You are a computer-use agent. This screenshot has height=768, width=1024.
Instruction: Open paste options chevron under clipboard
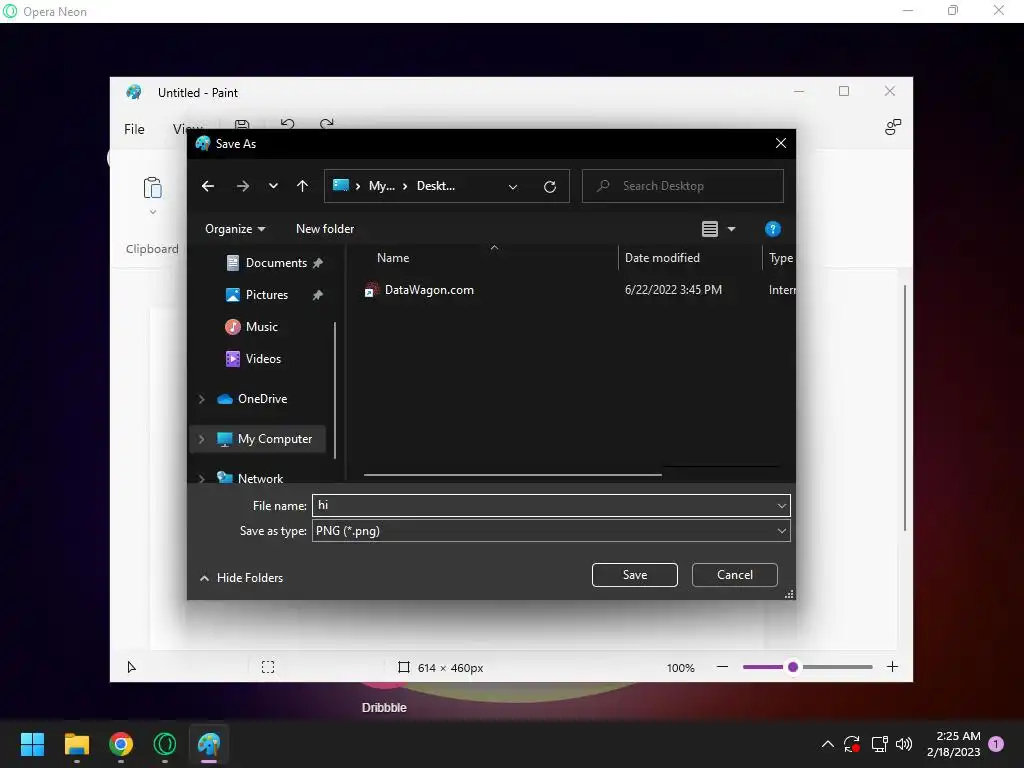point(153,212)
